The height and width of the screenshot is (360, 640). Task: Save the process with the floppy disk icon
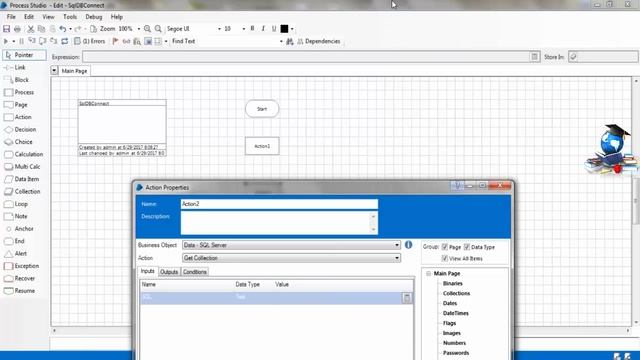(6, 29)
